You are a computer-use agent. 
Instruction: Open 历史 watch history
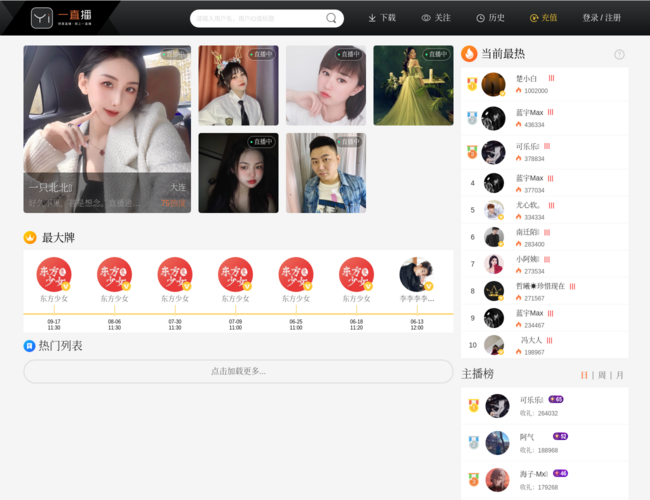[490, 18]
